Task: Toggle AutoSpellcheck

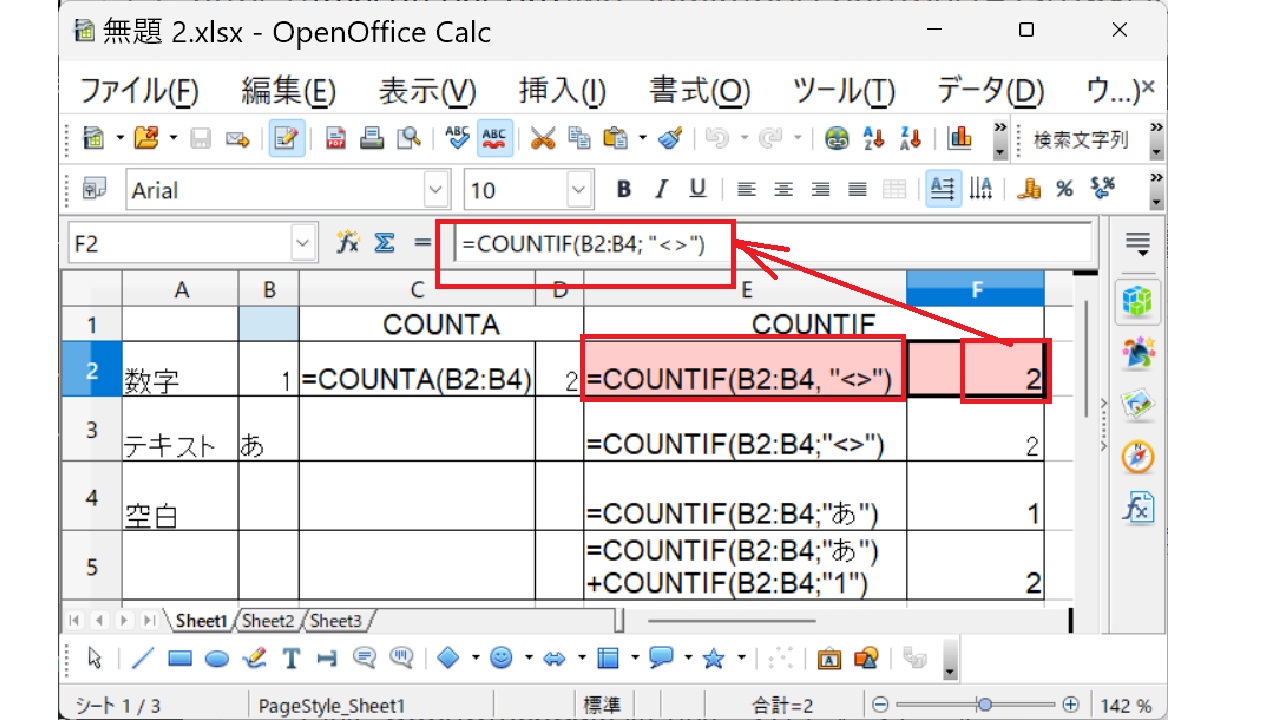Action: pos(495,138)
